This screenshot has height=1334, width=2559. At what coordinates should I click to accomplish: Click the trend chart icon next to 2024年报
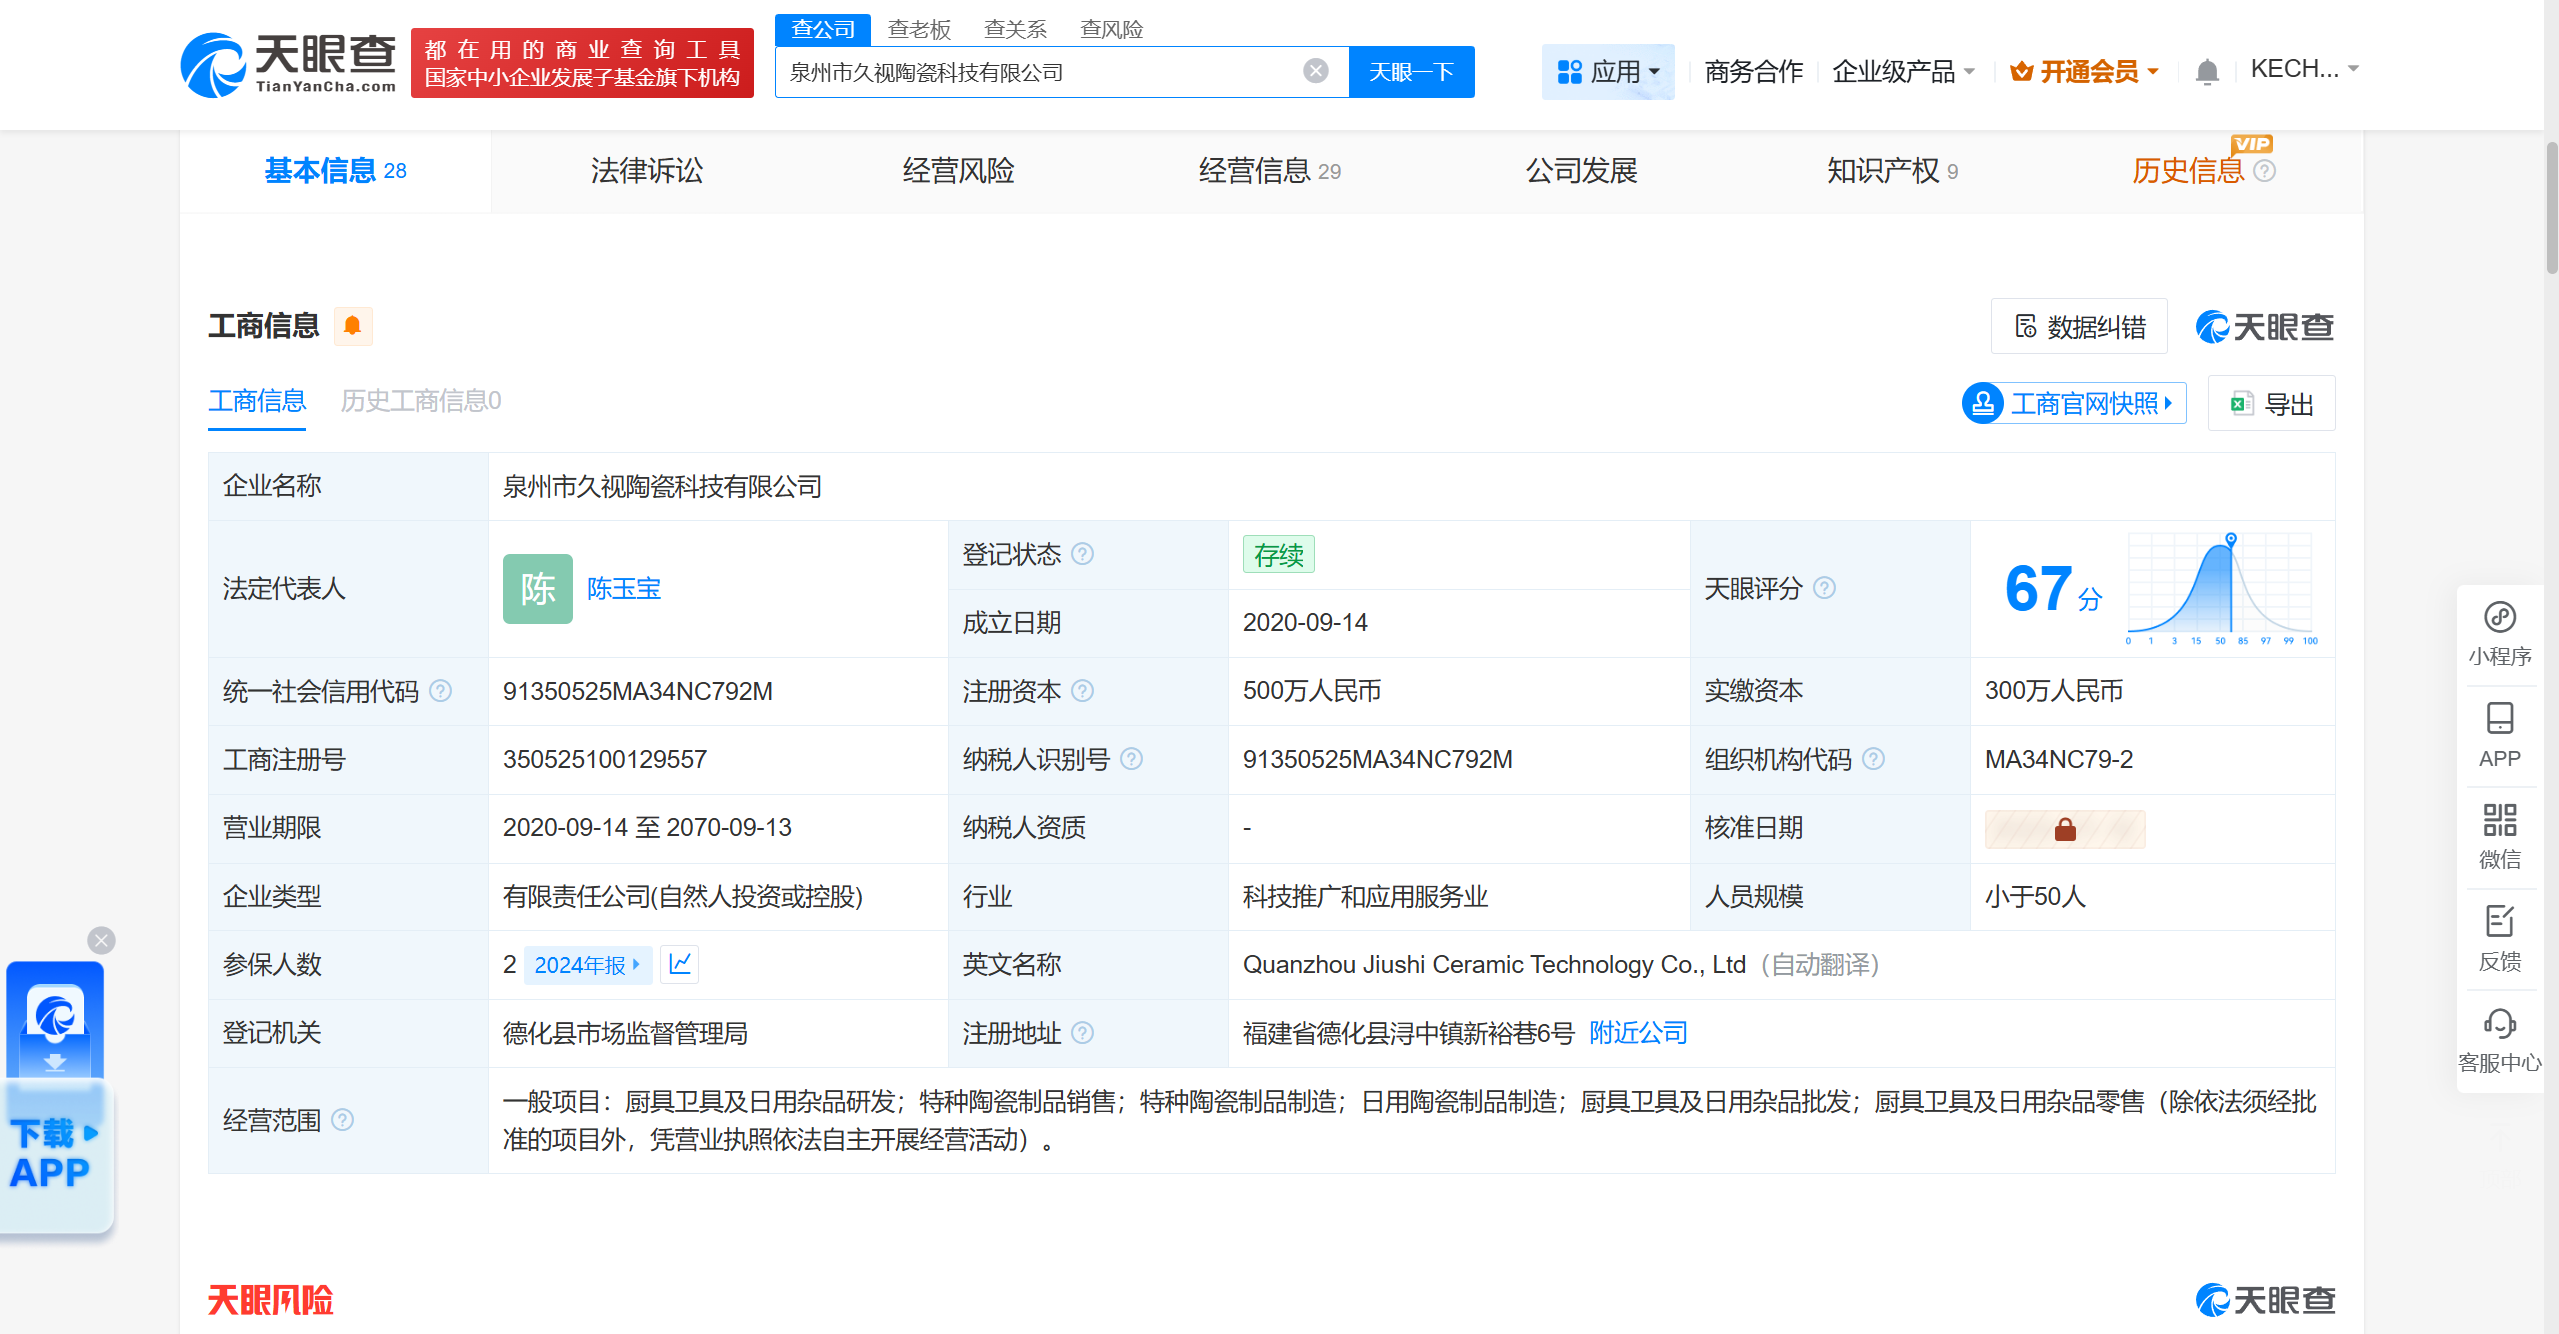click(680, 964)
